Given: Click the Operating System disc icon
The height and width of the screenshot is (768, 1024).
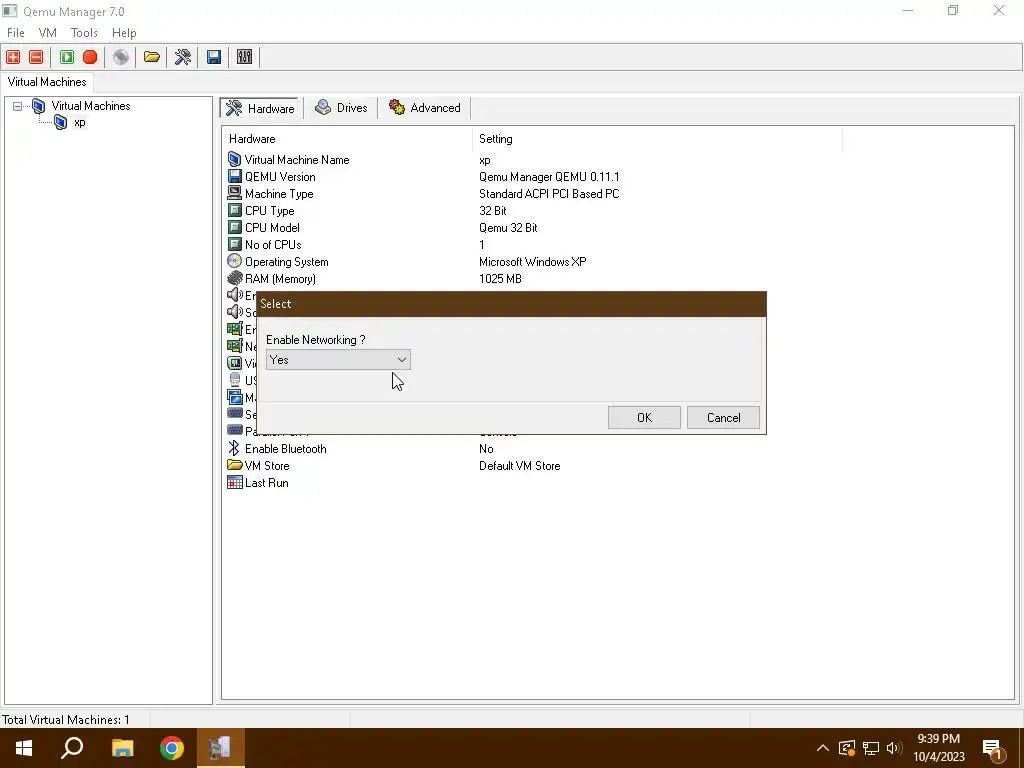Looking at the screenshot, I should 234,261.
